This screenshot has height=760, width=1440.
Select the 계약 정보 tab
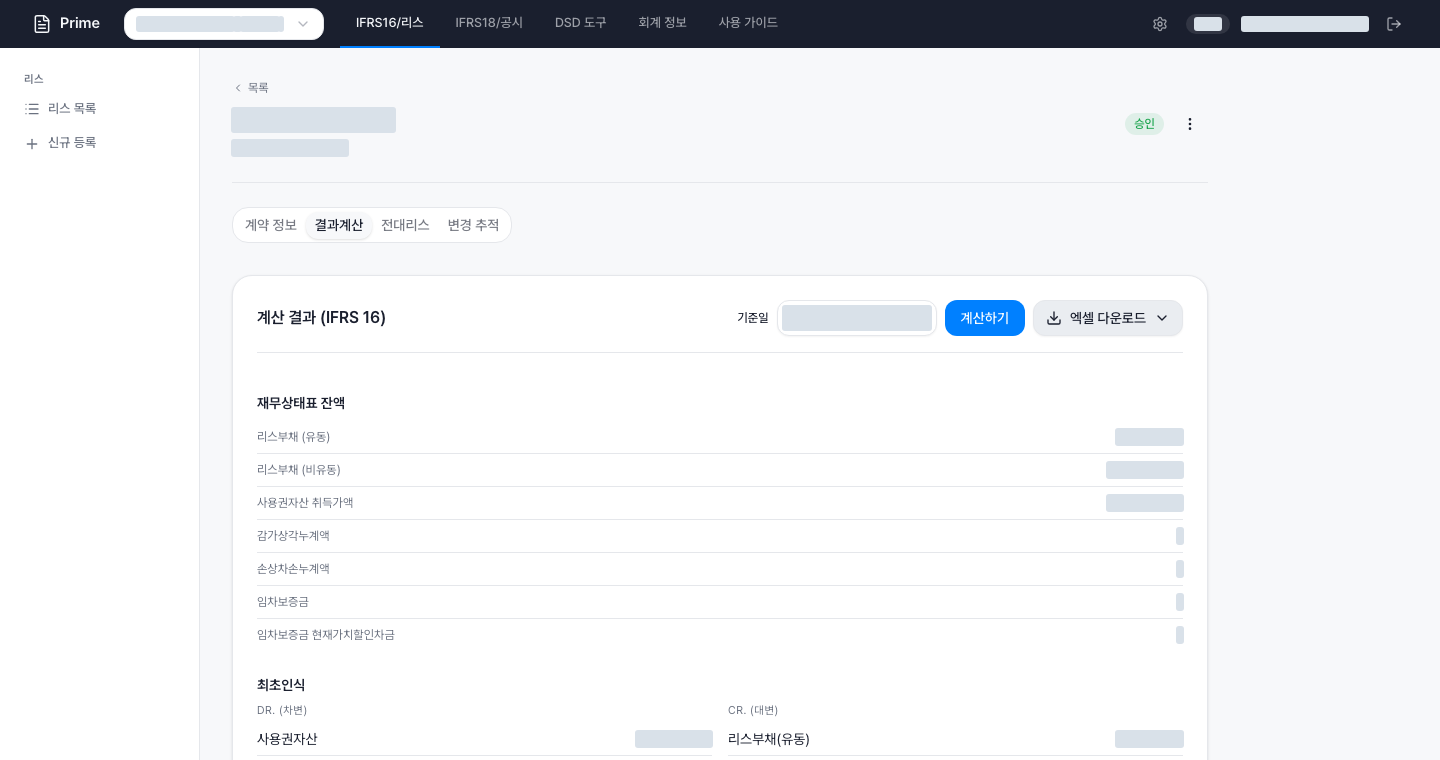pos(271,225)
